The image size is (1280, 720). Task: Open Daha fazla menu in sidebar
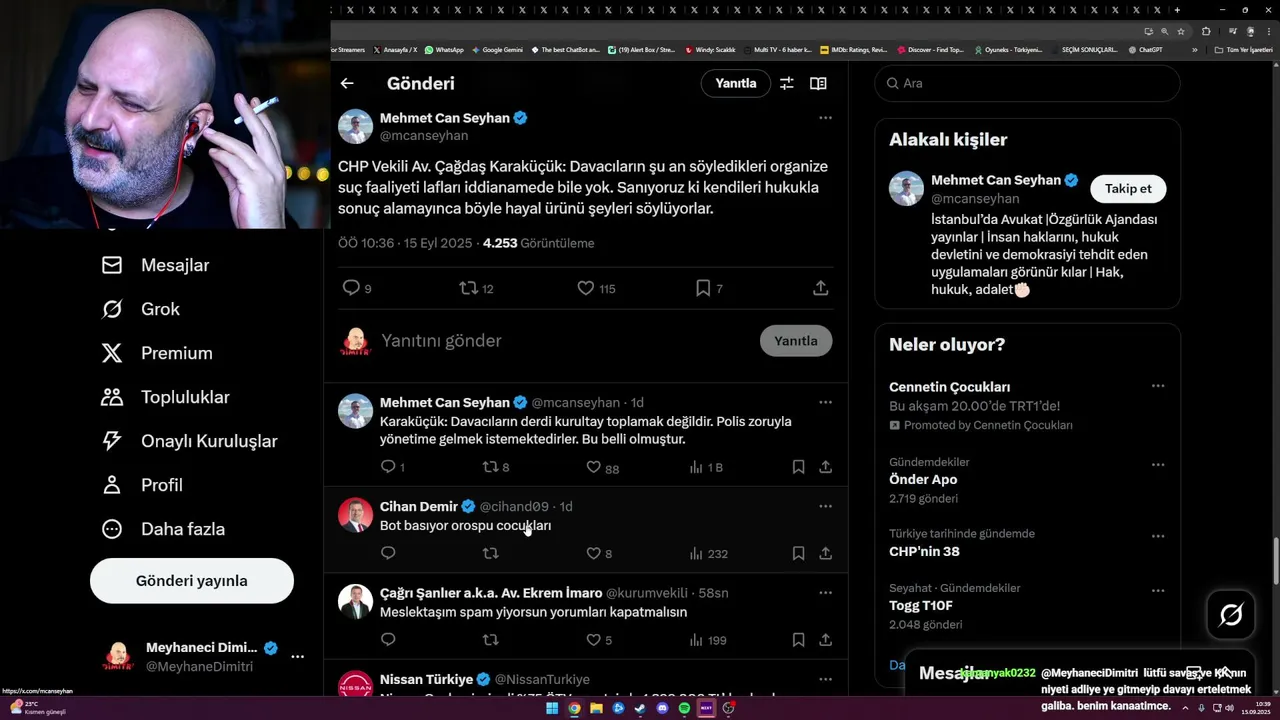[x=162, y=529]
